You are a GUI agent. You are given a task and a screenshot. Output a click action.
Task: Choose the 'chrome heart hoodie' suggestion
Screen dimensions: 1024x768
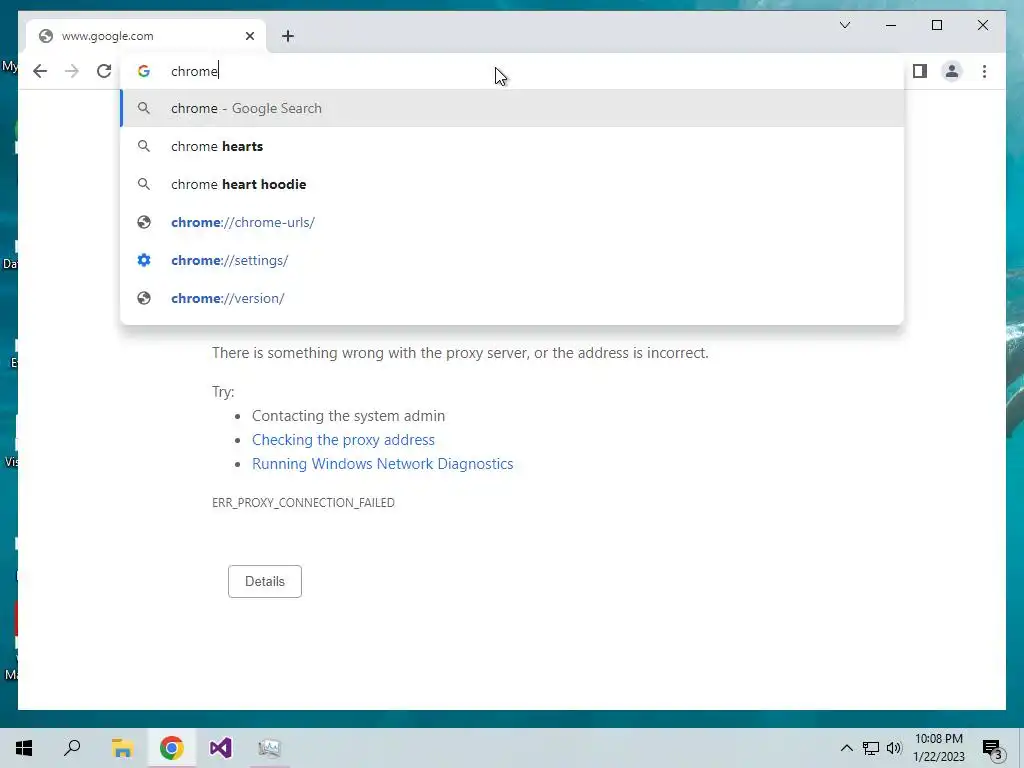click(513, 184)
